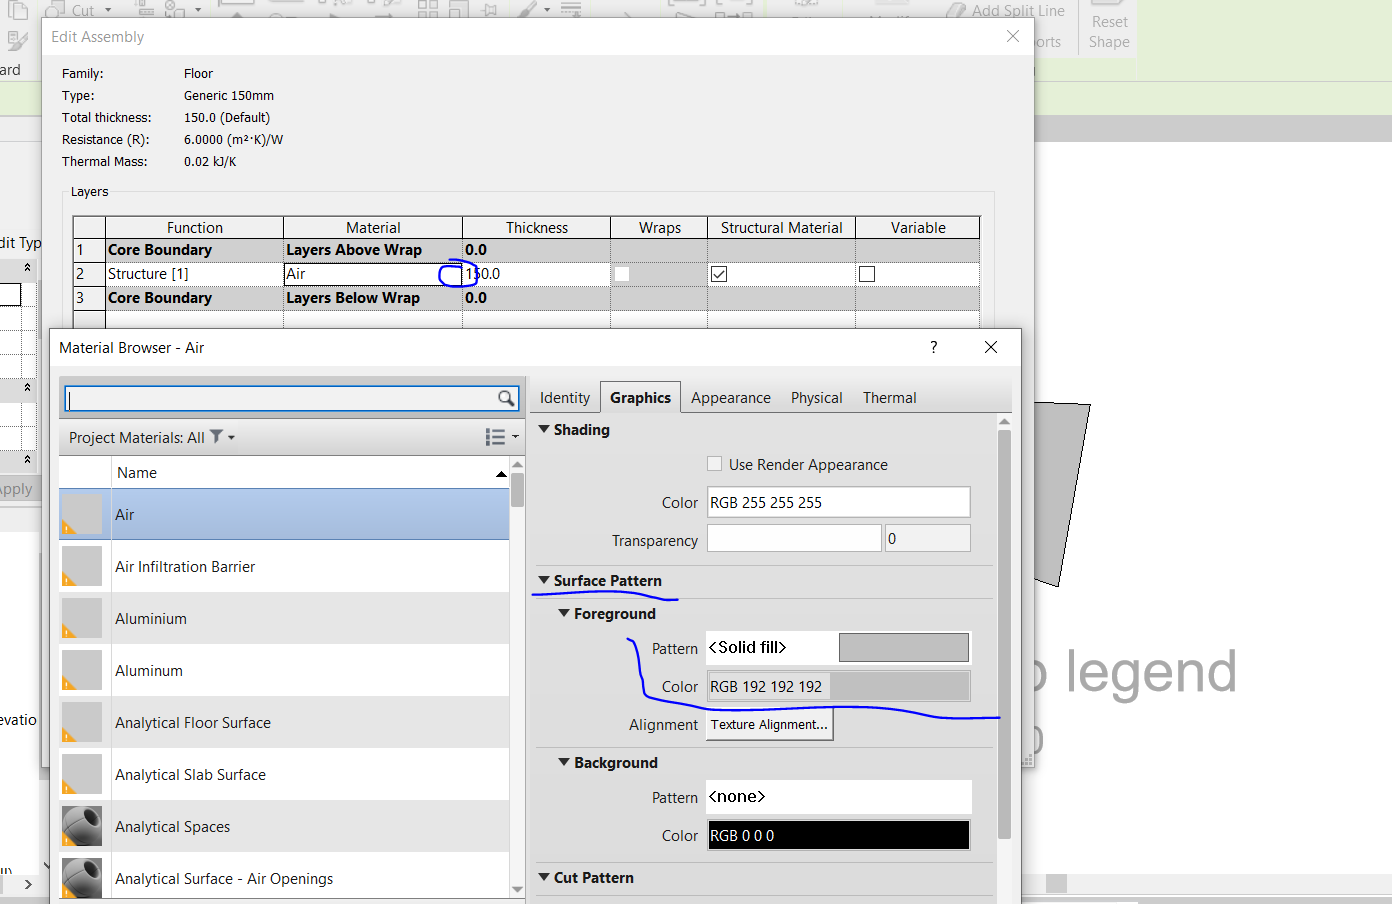This screenshot has height=904, width=1392.
Task: Switch to the Identity tab
Action: 565,397
